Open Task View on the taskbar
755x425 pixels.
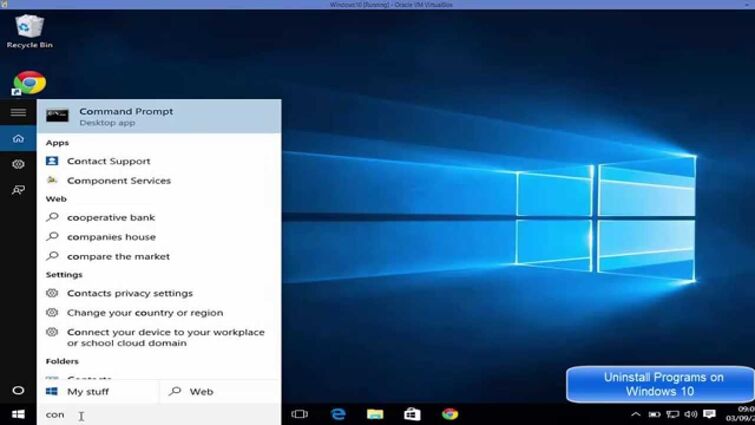[299, 414]
